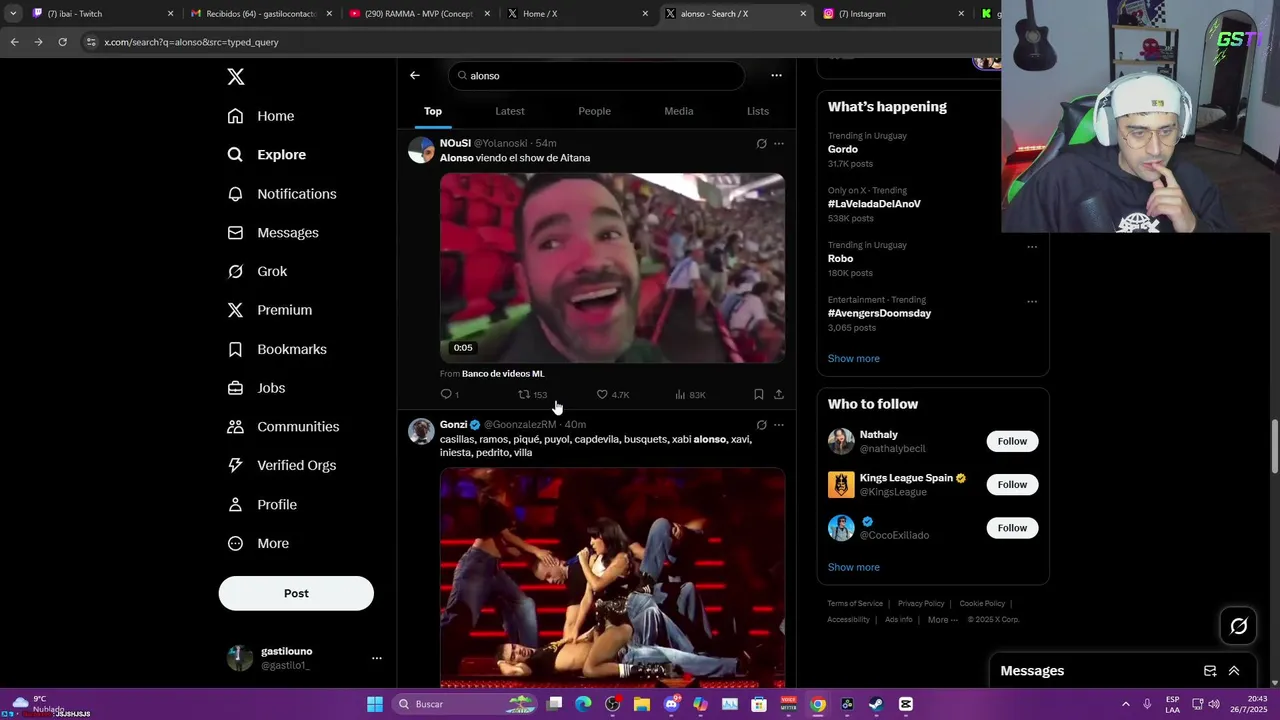Open Grok from the sidebar
The width and height of the screenshot is (1280, 720).
(x=257, y=272)
